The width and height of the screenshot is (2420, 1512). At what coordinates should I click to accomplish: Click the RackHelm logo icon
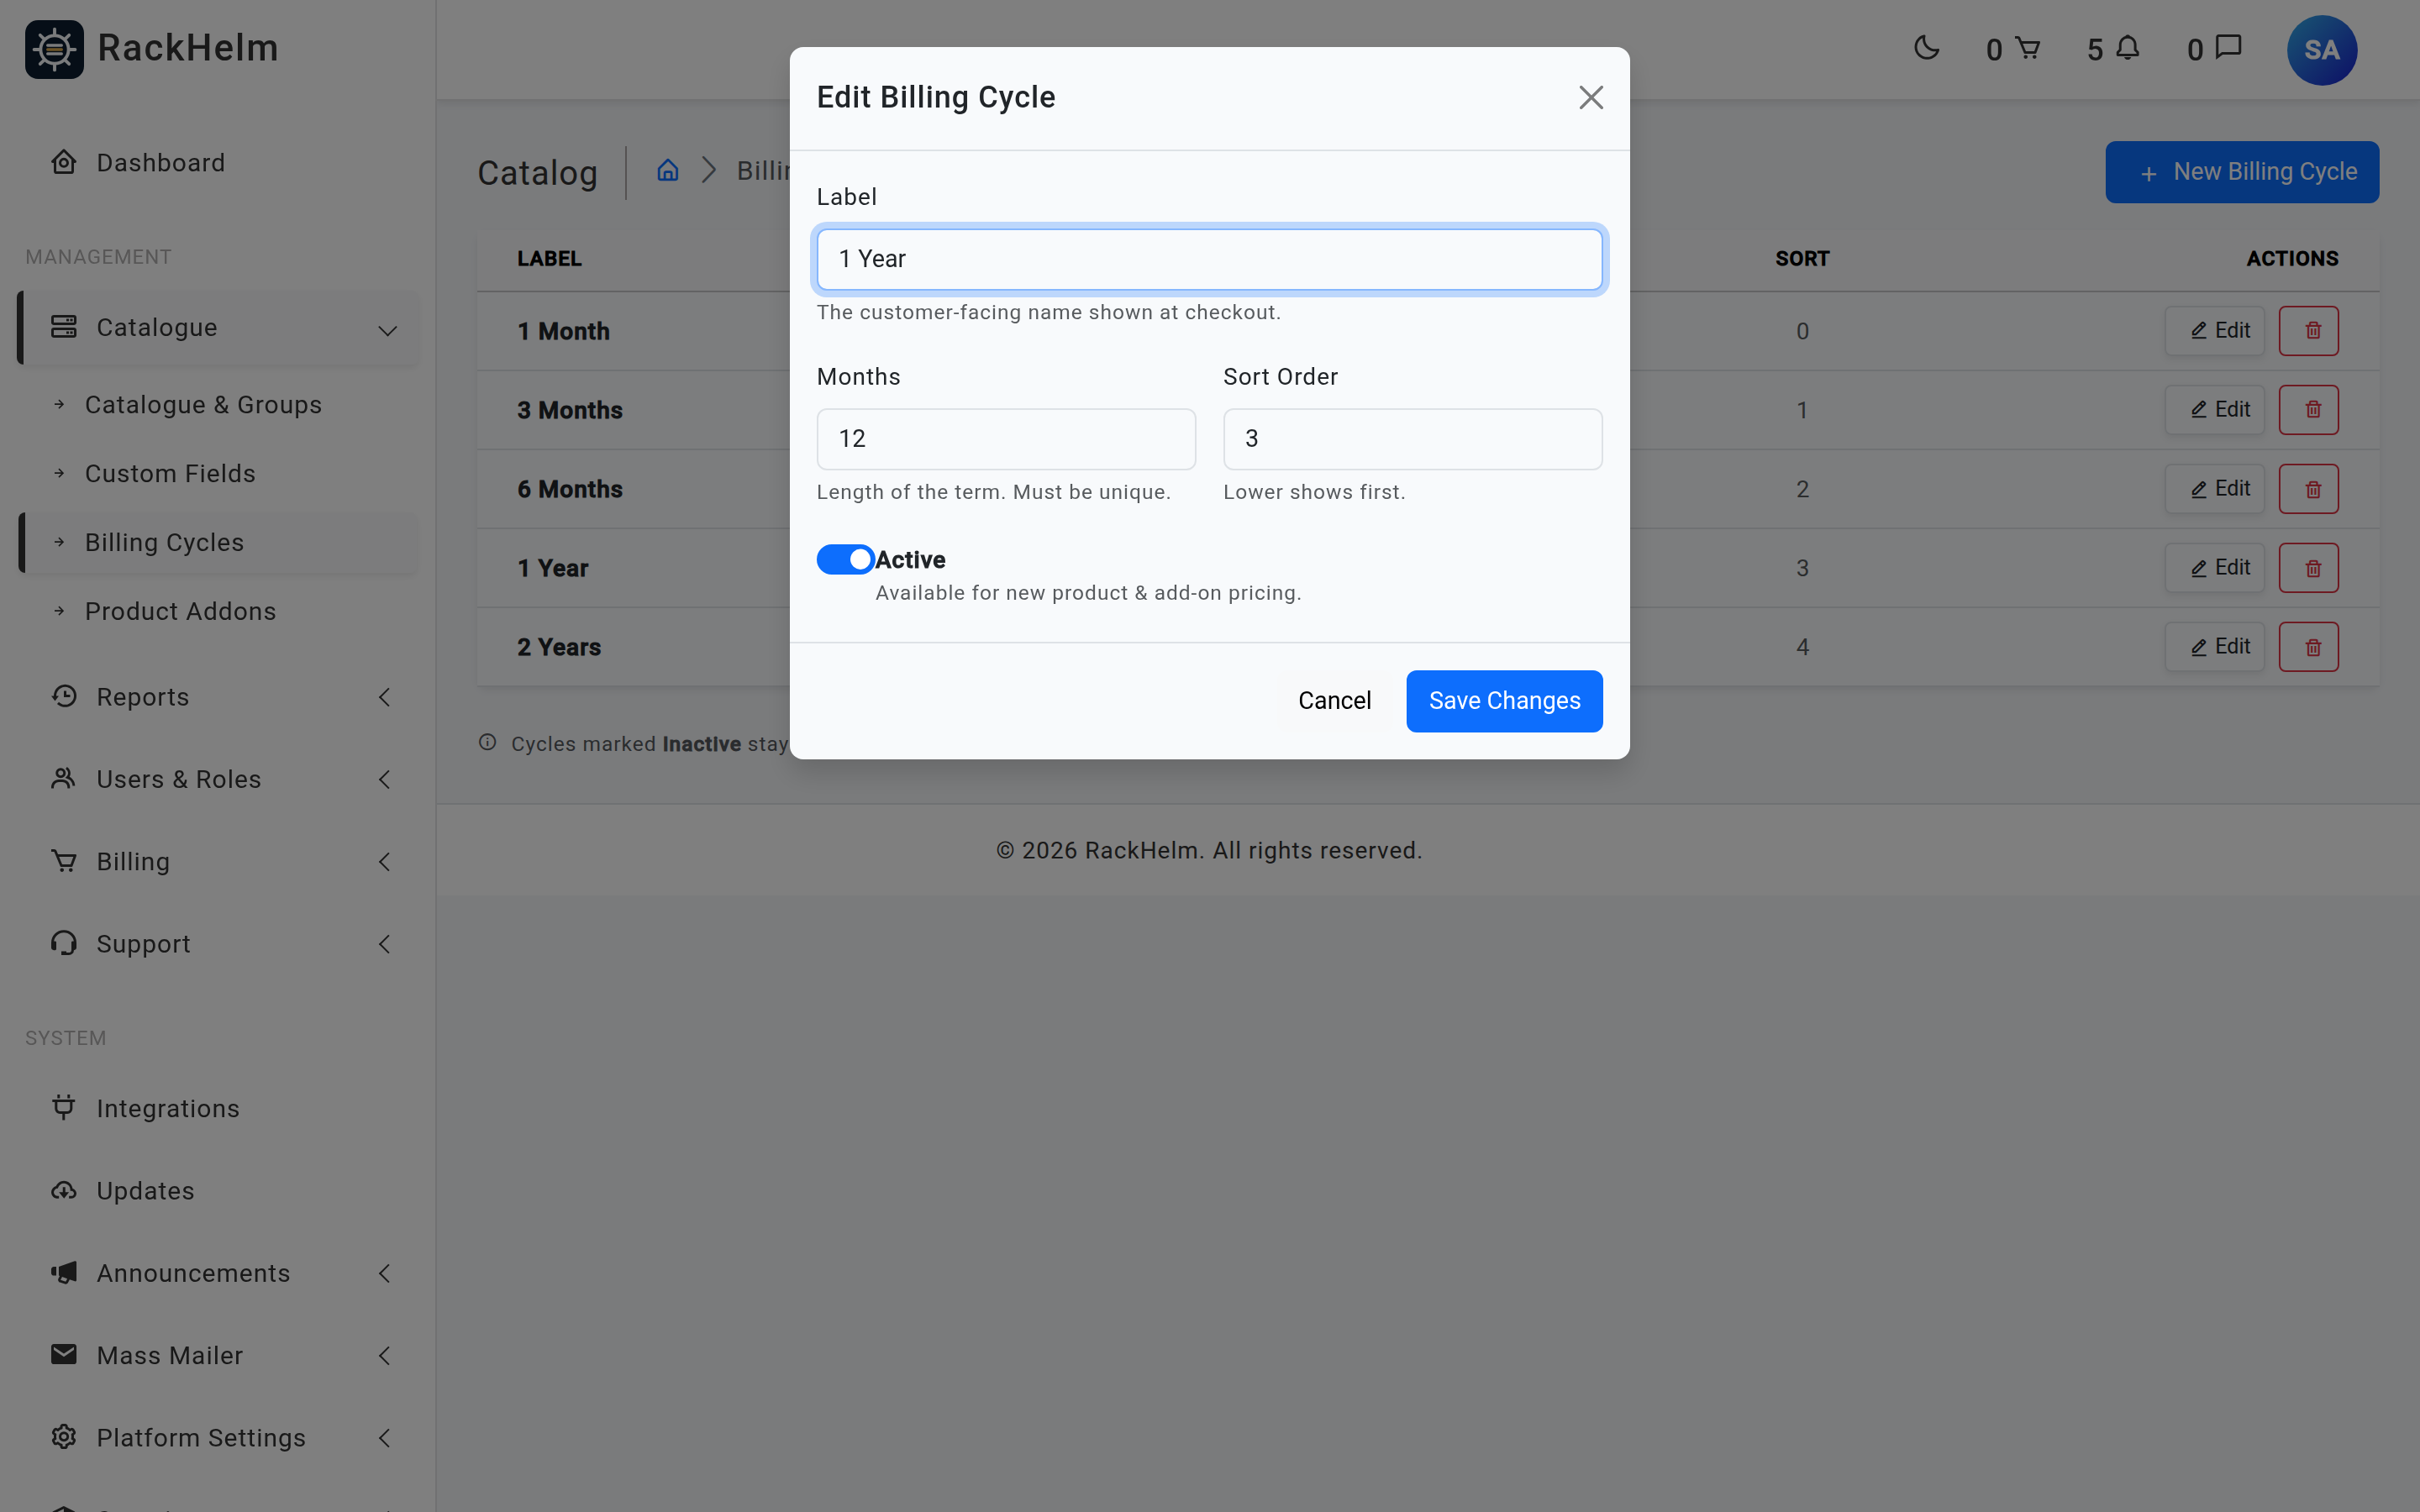[x=54, y=49]
